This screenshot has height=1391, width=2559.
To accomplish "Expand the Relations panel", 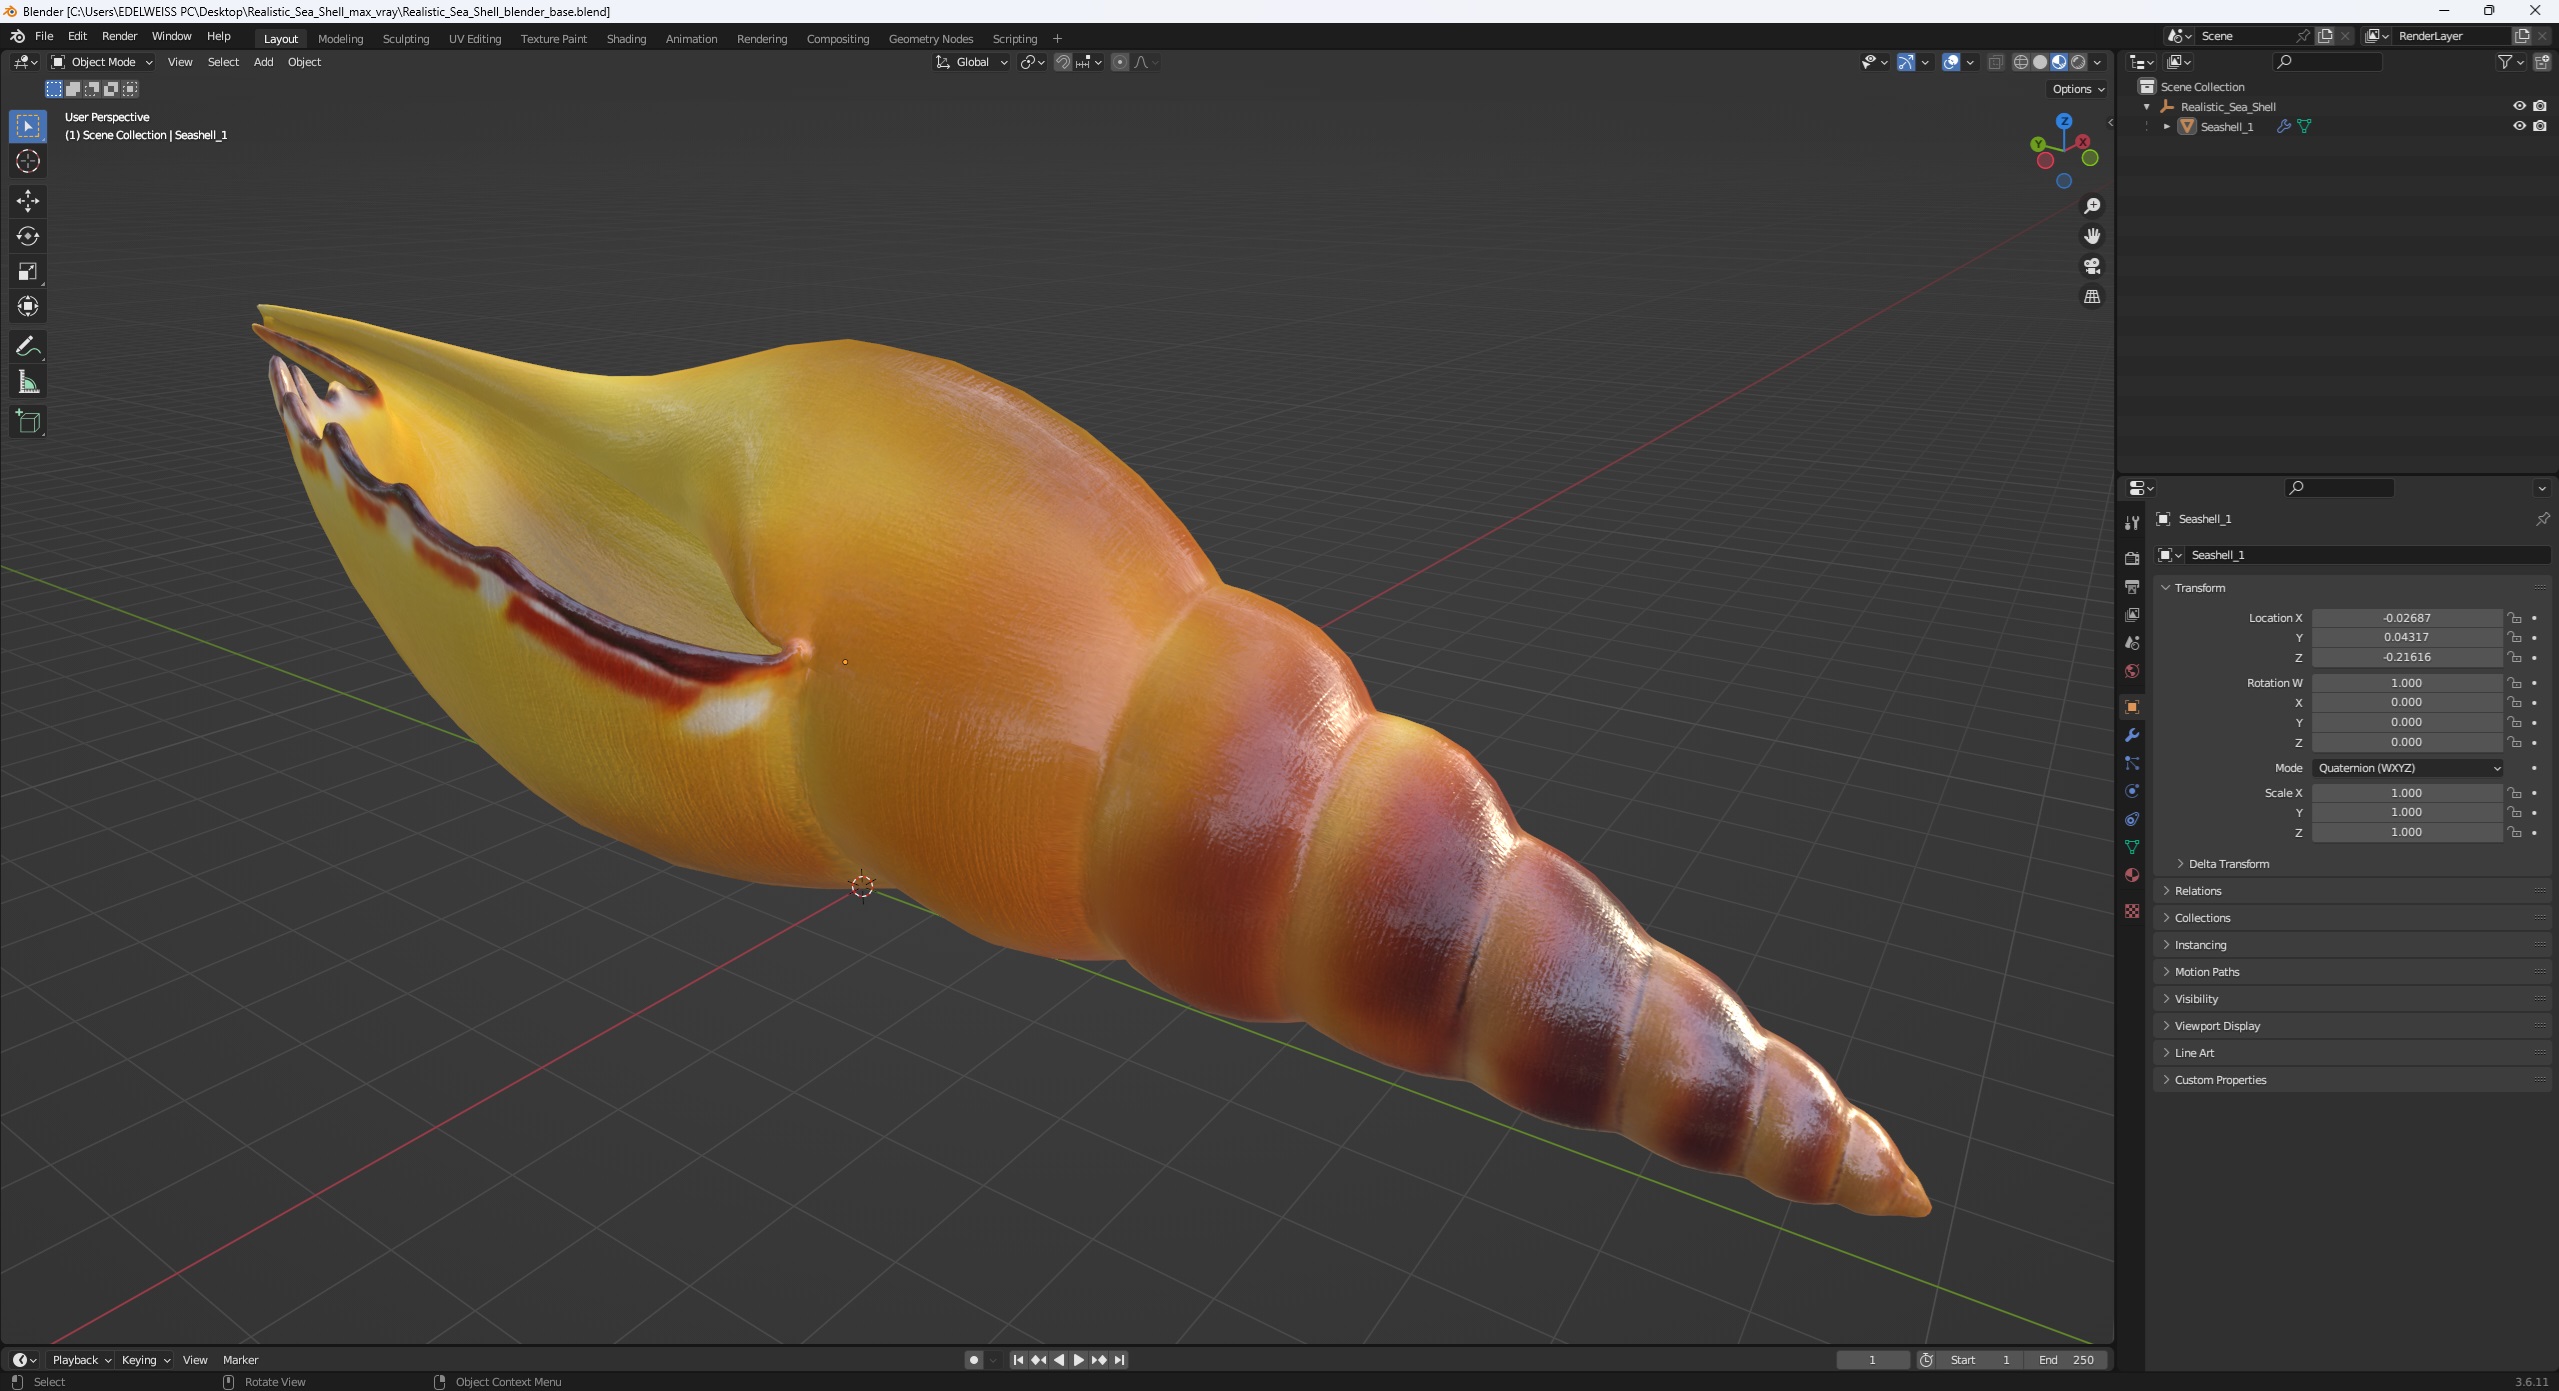I will [x=2198, y=891].
